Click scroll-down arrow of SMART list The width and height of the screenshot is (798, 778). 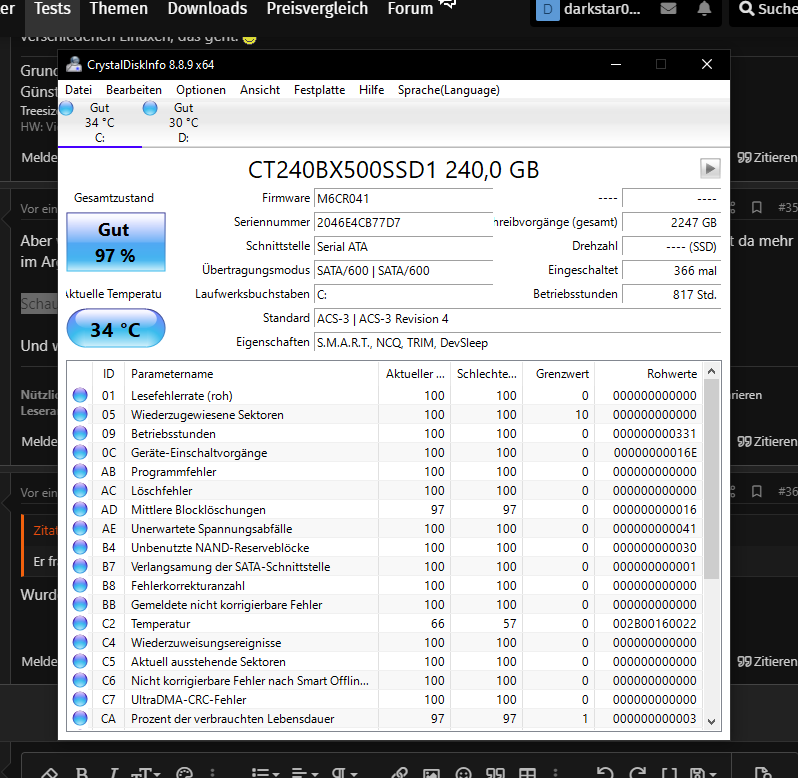[711, 722]
